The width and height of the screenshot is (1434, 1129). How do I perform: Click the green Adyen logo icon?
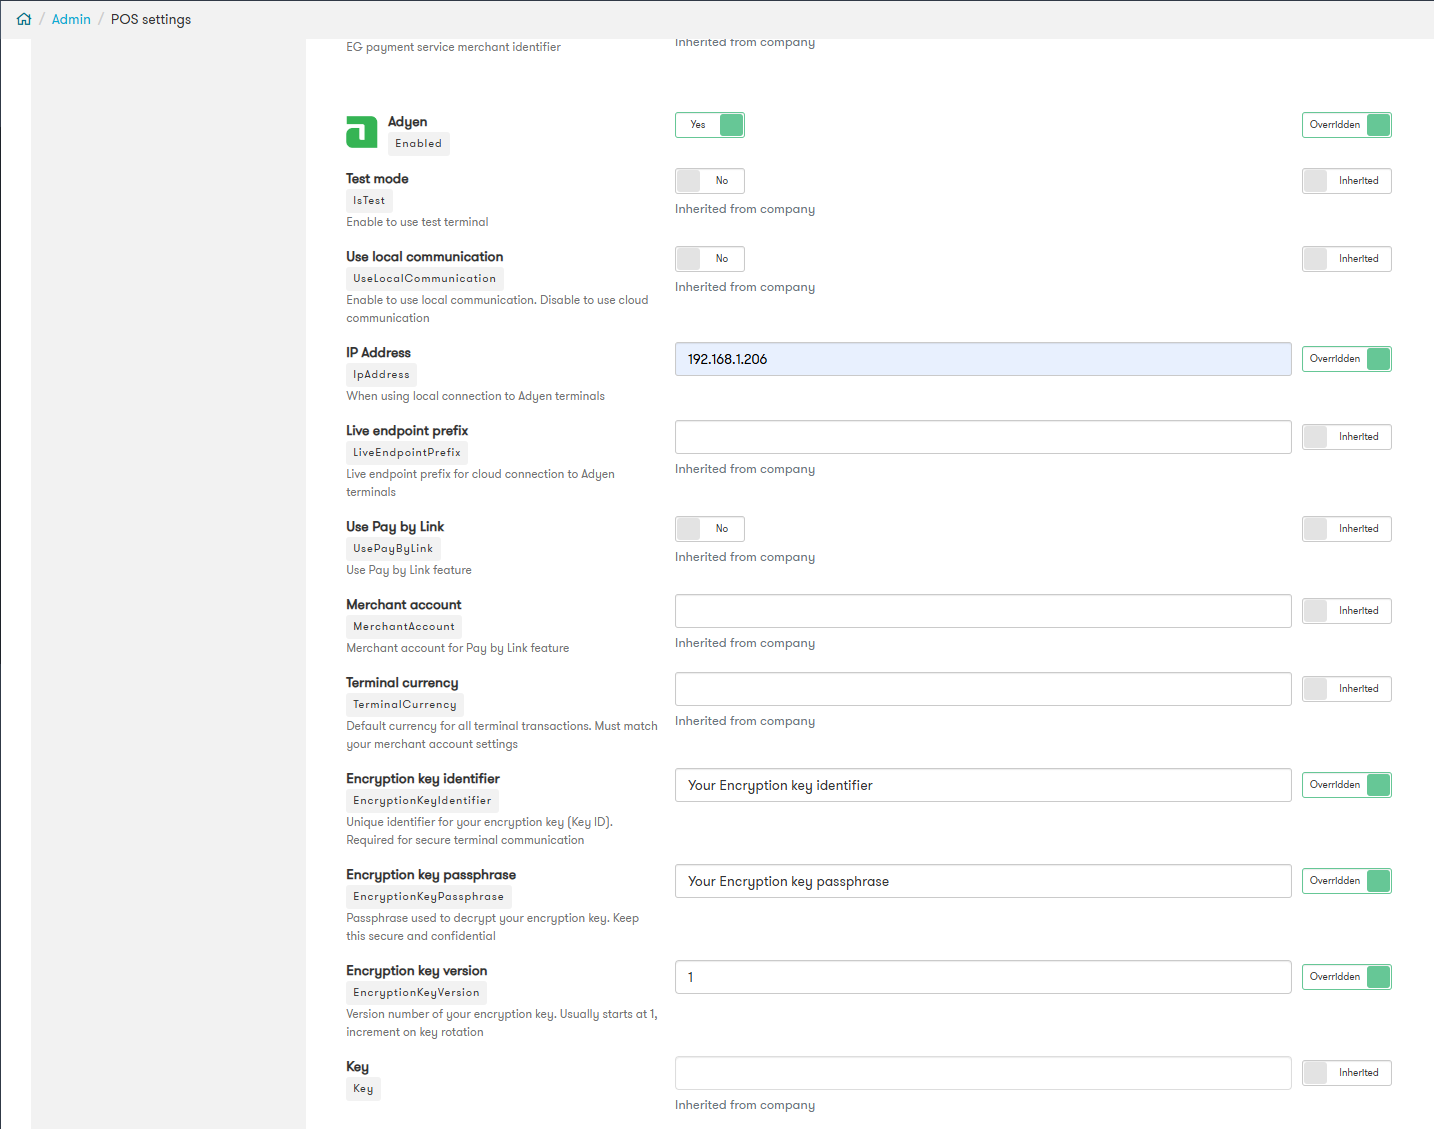pos(362,132)
